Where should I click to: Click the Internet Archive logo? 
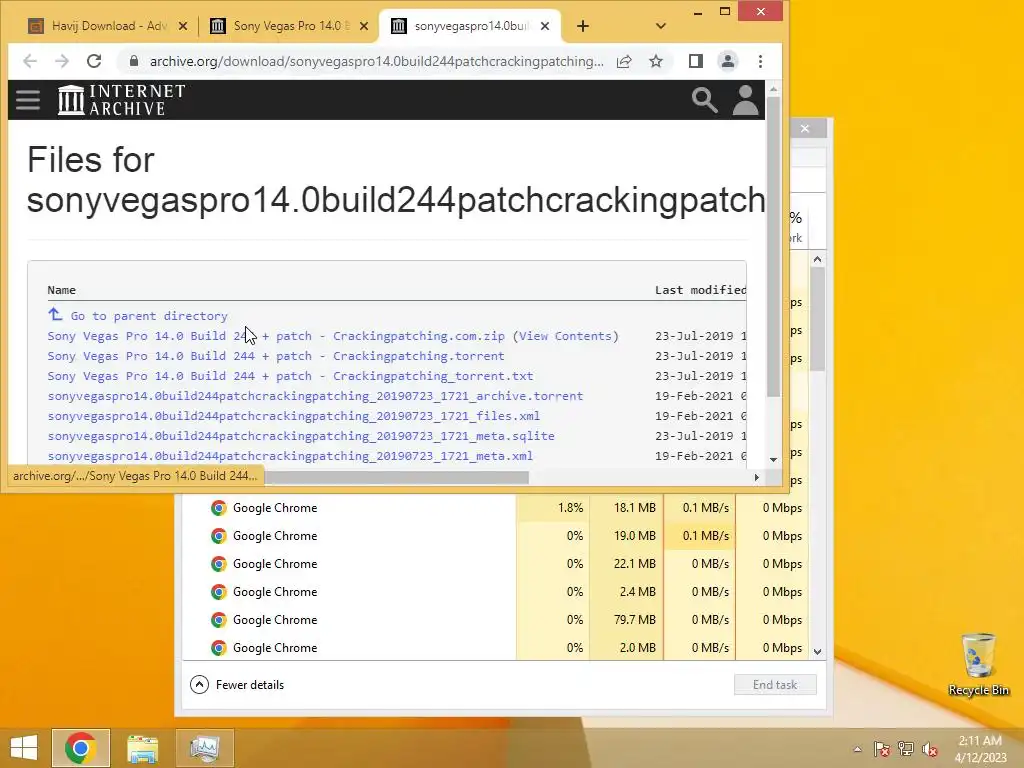pyautogui.click(x=121, y=100)
